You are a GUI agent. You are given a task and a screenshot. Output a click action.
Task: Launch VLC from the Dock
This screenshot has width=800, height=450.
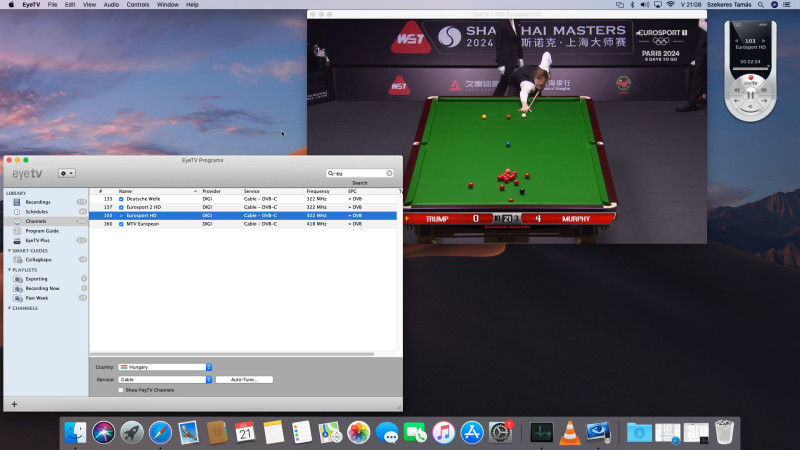pos(569,433)
